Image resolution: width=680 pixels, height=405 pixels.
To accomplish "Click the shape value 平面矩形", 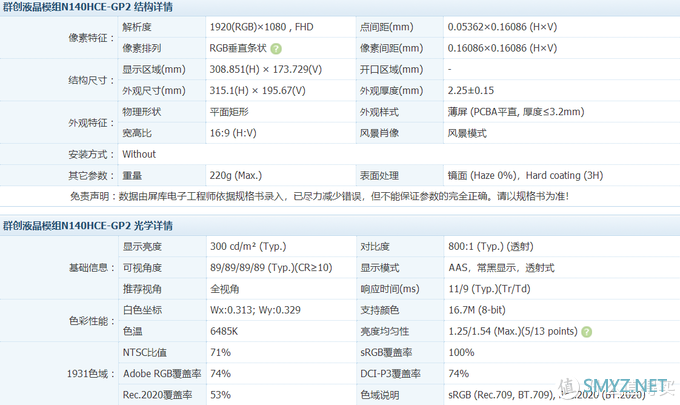I will pos(229,112).
